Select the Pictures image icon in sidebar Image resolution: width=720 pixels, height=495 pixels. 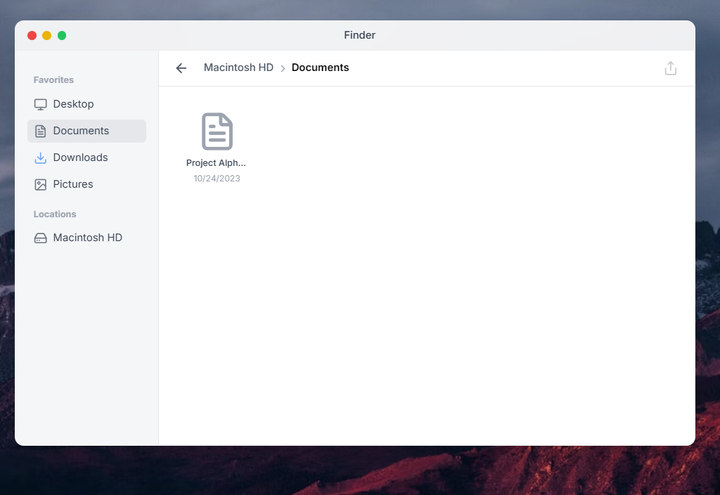[40, 184]
